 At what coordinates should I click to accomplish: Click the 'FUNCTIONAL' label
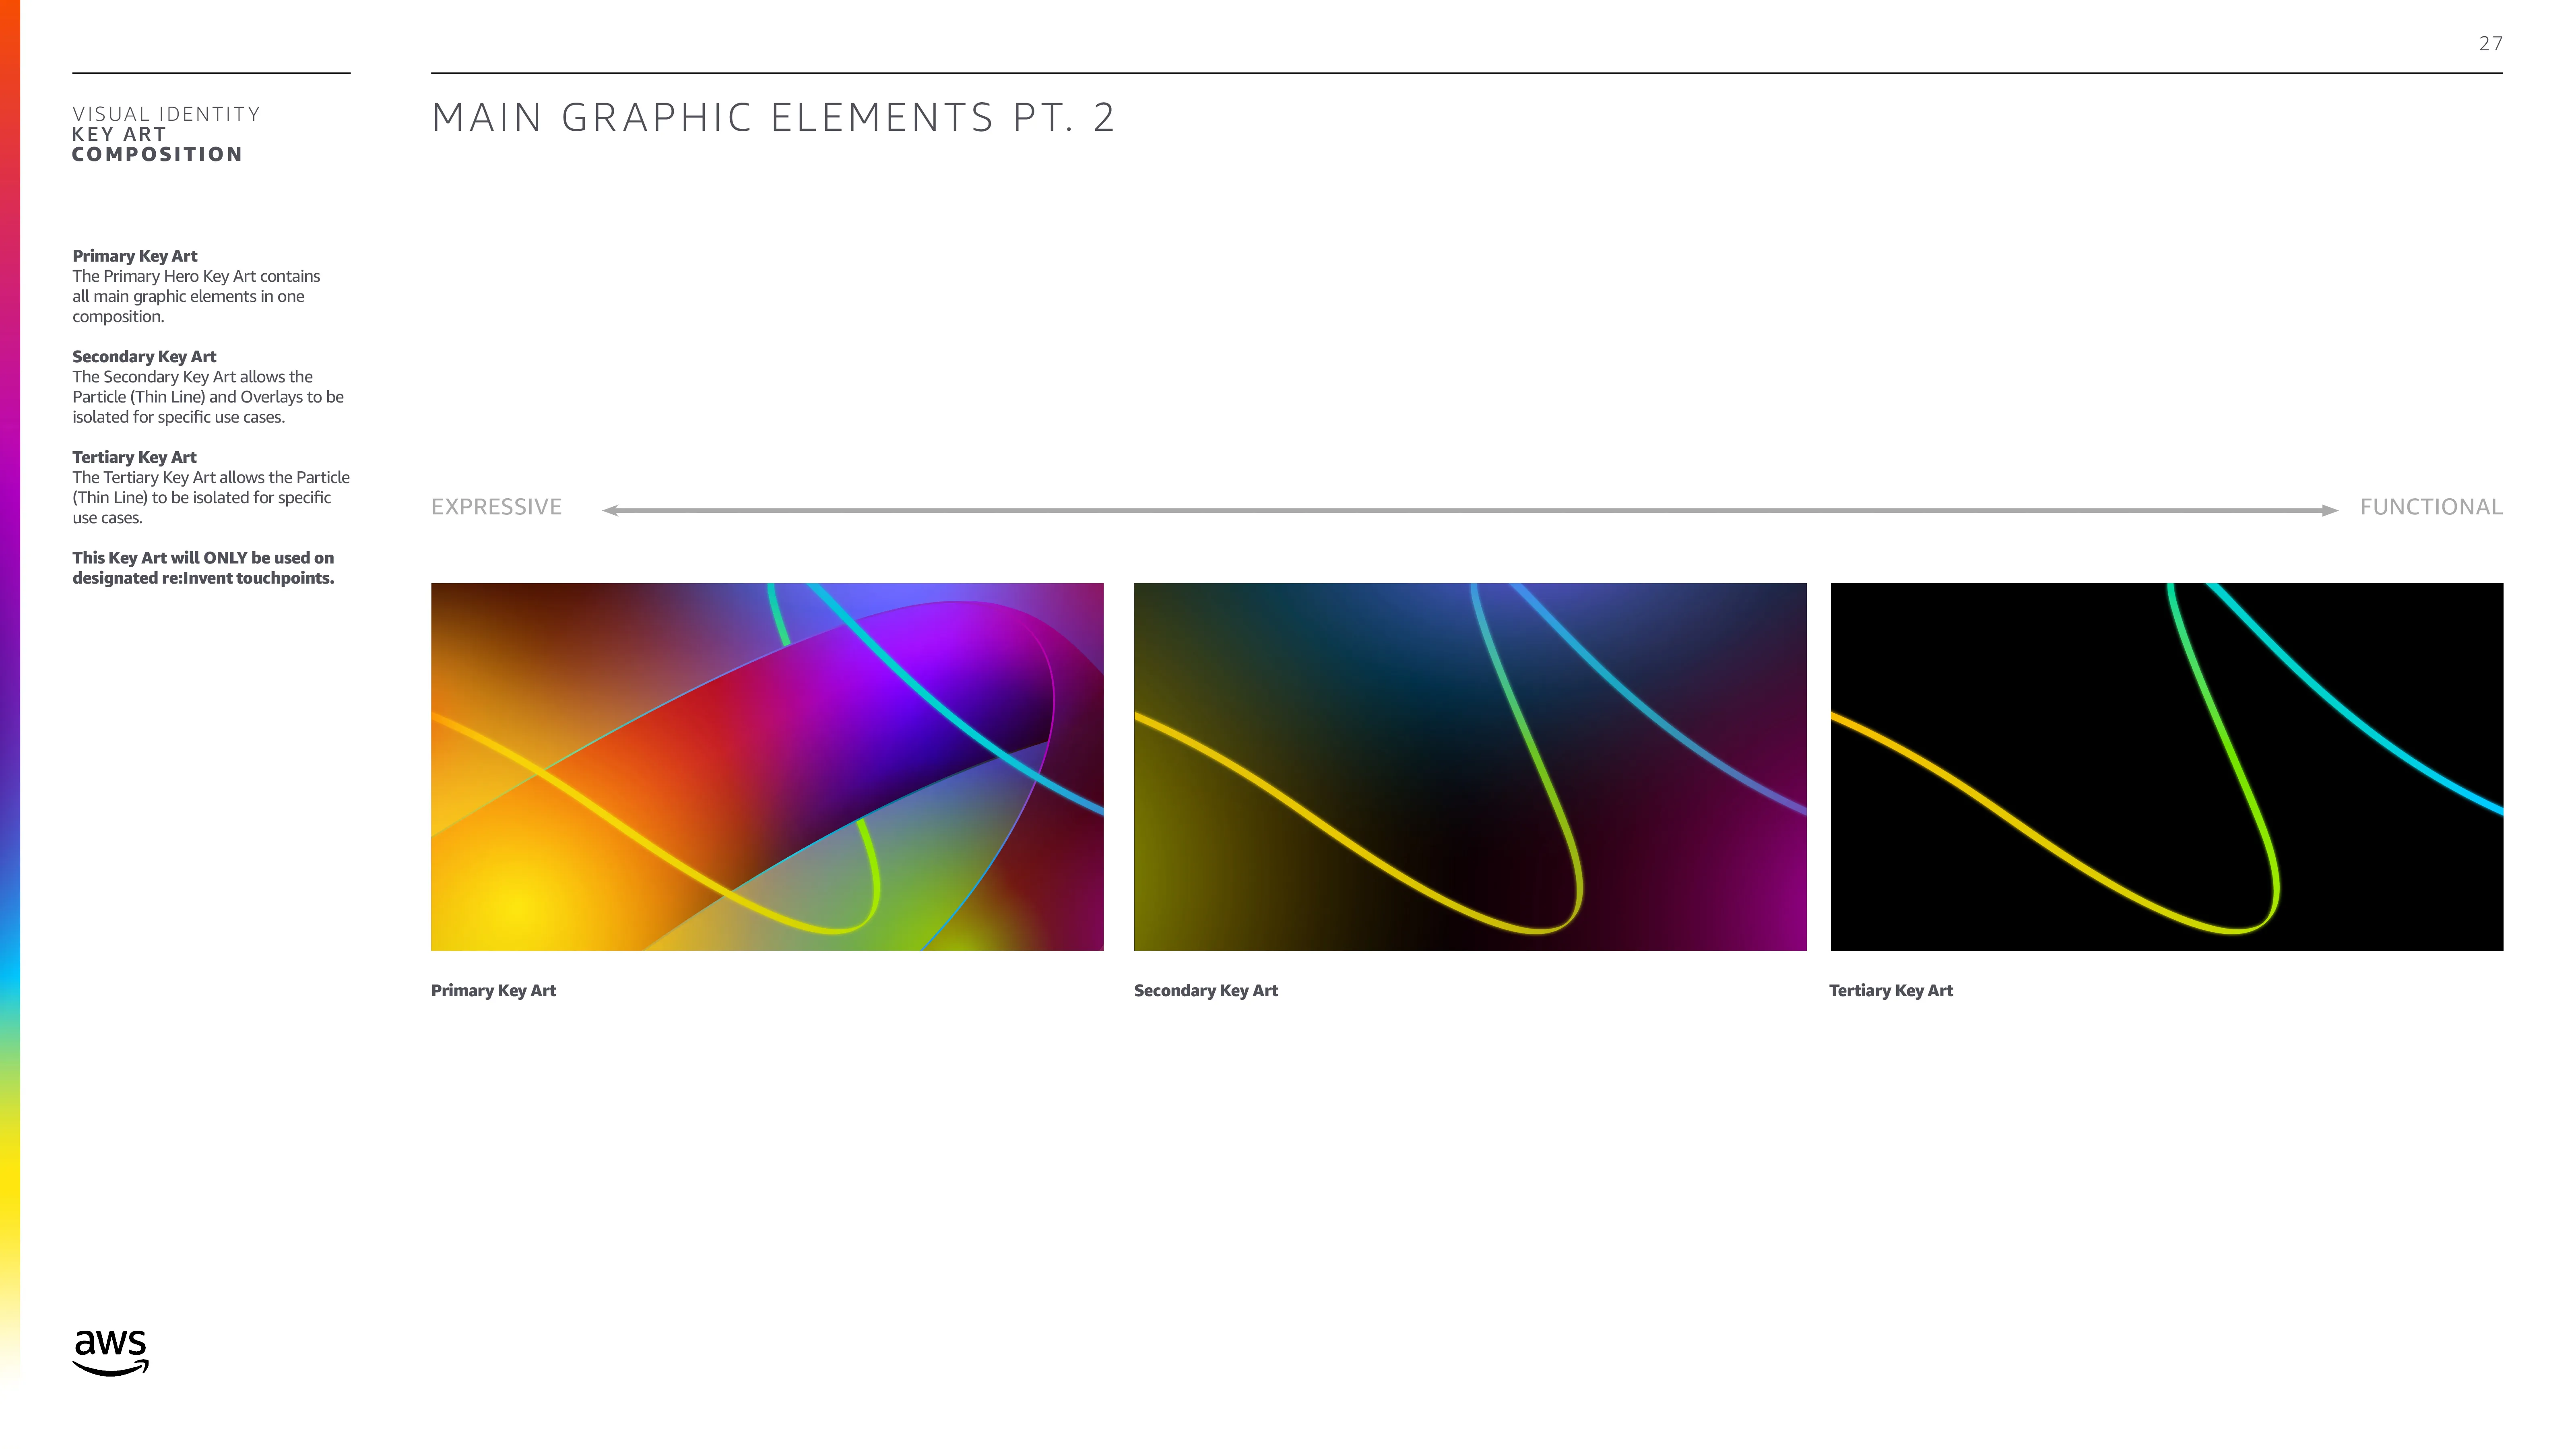click(2431, 507)
